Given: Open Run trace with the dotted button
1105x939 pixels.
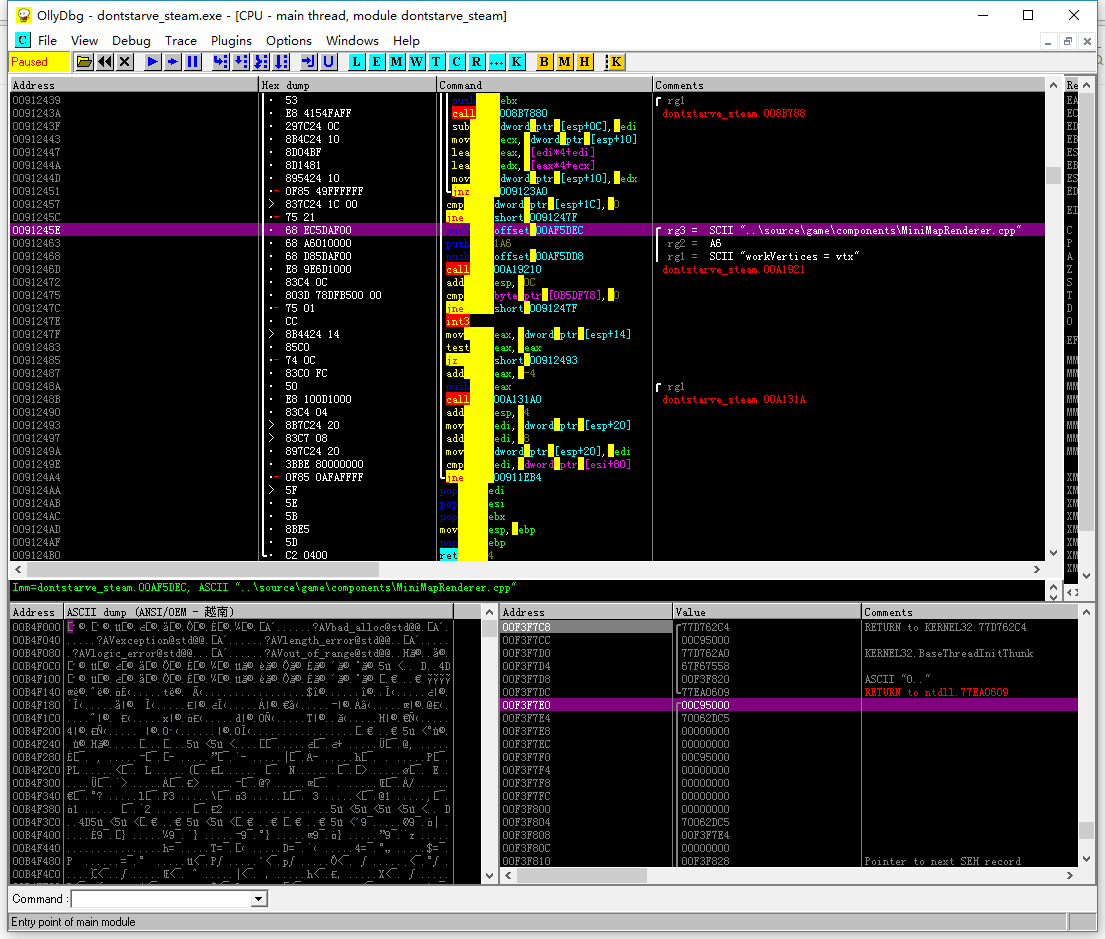Looking at the screenshot, I should click(496, 62).
